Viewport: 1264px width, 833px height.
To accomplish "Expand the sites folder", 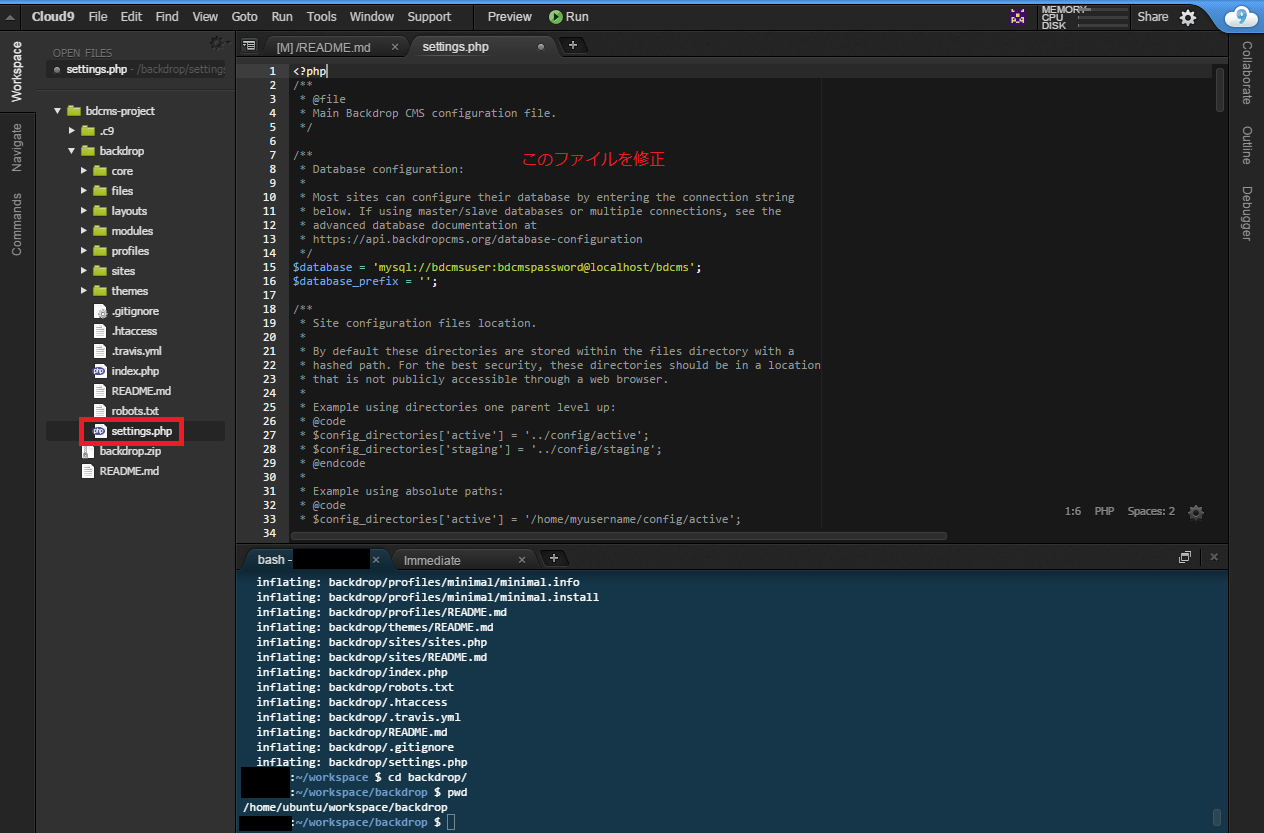I will 86,271.
